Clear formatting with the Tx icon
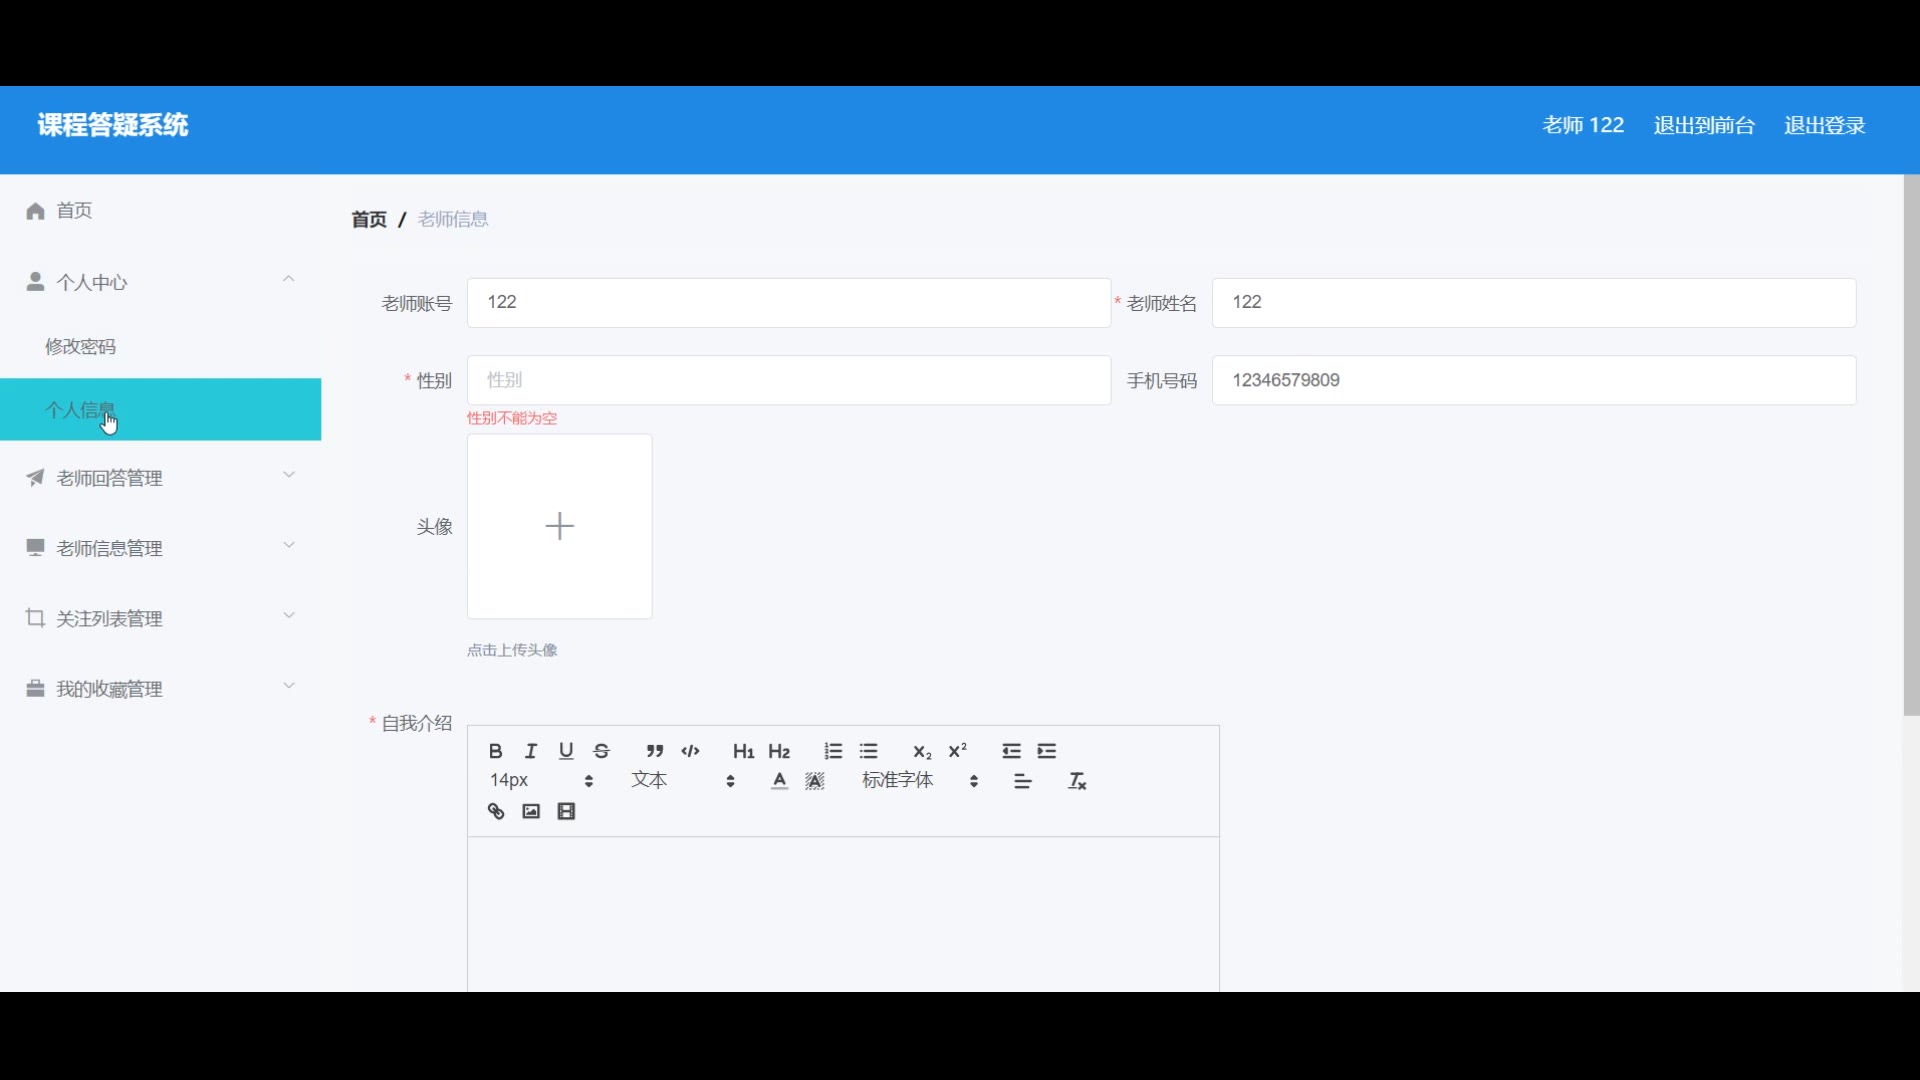 pos(1077,781)
